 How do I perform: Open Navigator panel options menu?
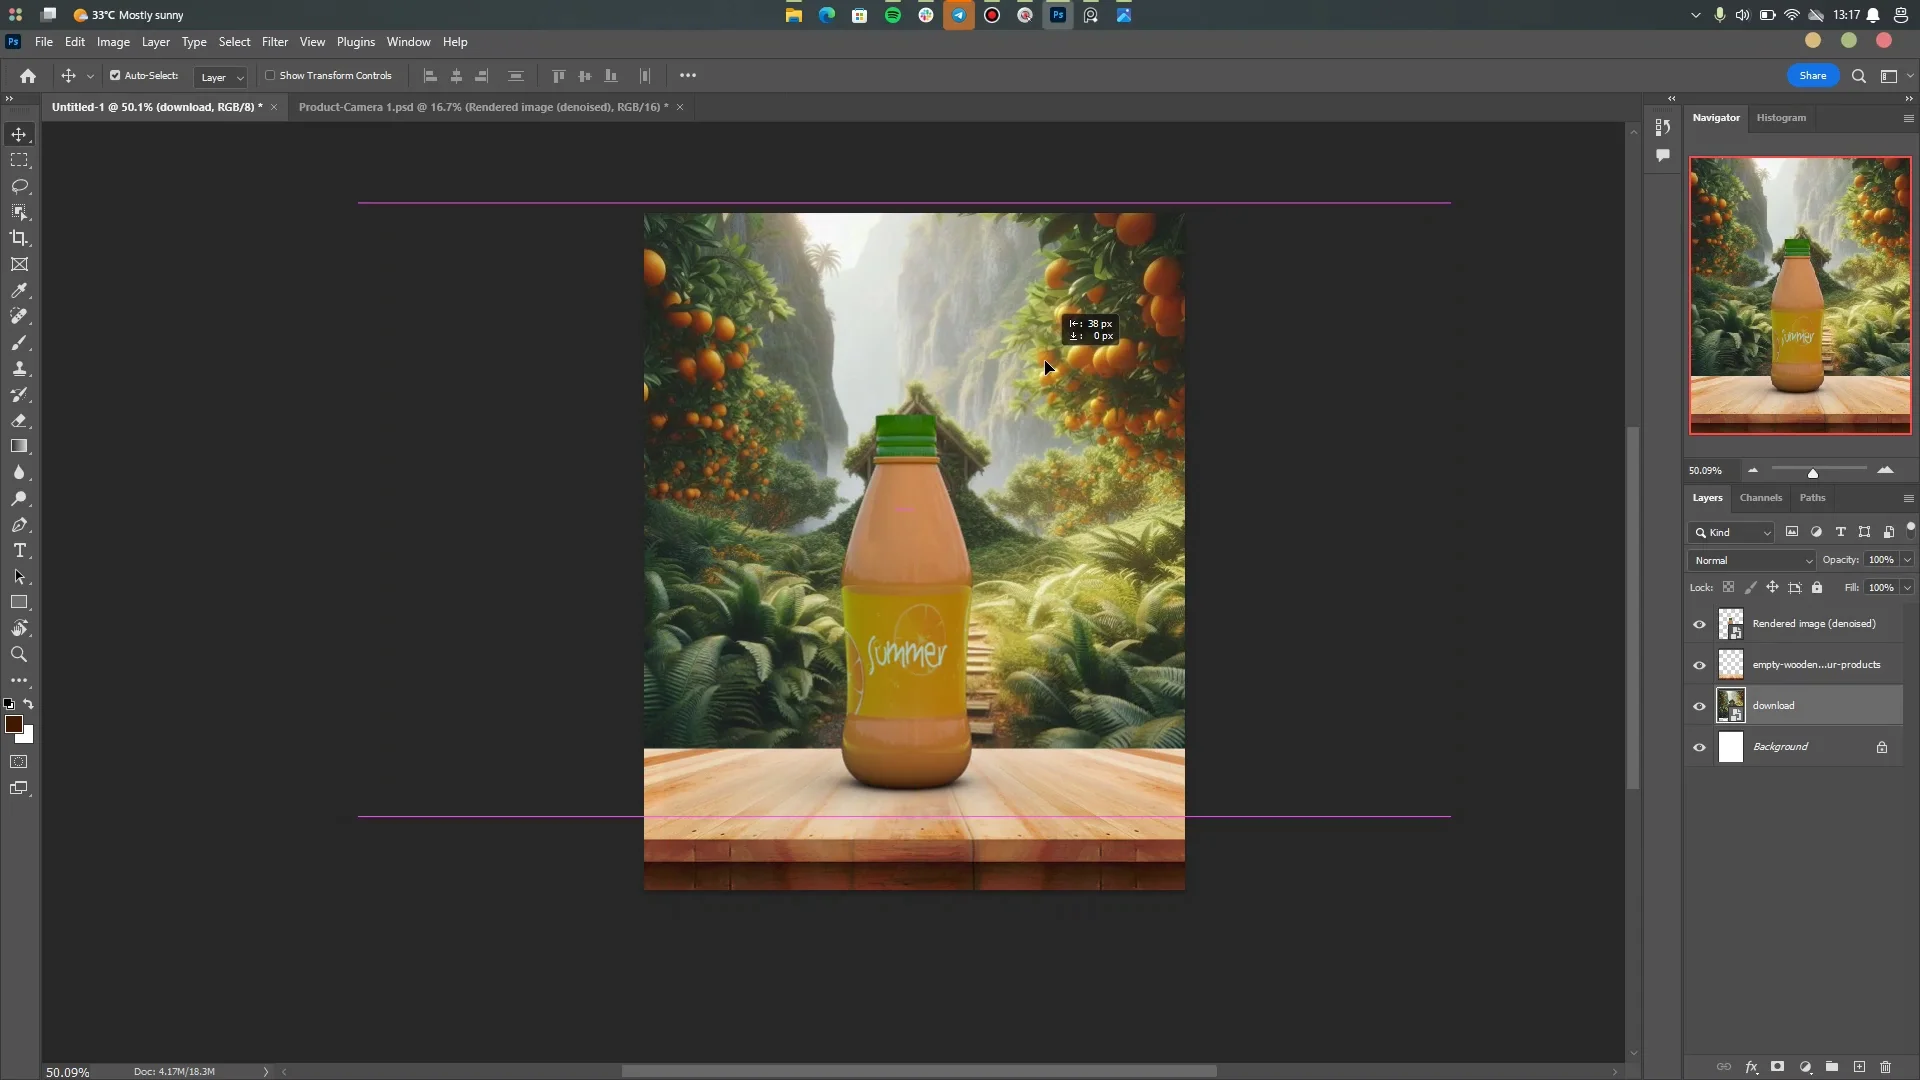pyautogui.click(x=1908, y=118)
